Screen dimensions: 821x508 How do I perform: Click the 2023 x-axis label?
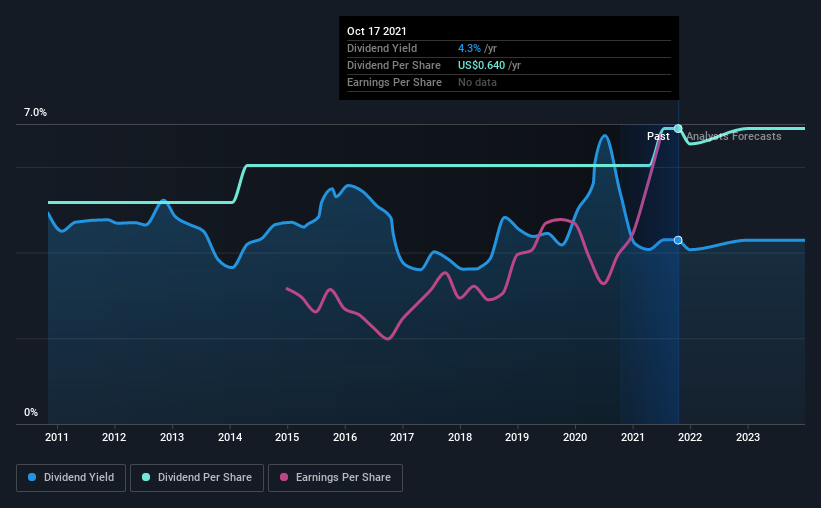(748, 437)
